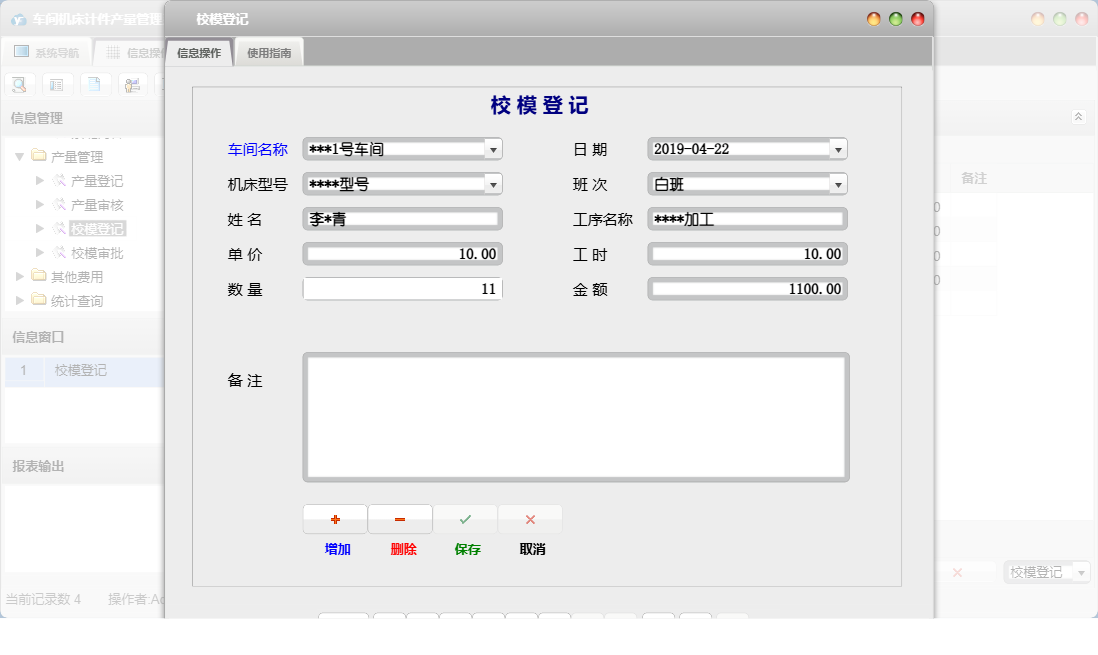Click inside the 备注 remarks text area
Image resolution: width=1098 pixels, height=655 pixels.
(x=575, y=415)
